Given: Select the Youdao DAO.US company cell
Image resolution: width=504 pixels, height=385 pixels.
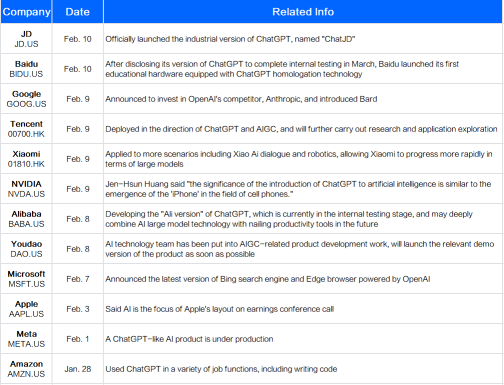Looking at the screenshot, I should [x=26, y=249].
